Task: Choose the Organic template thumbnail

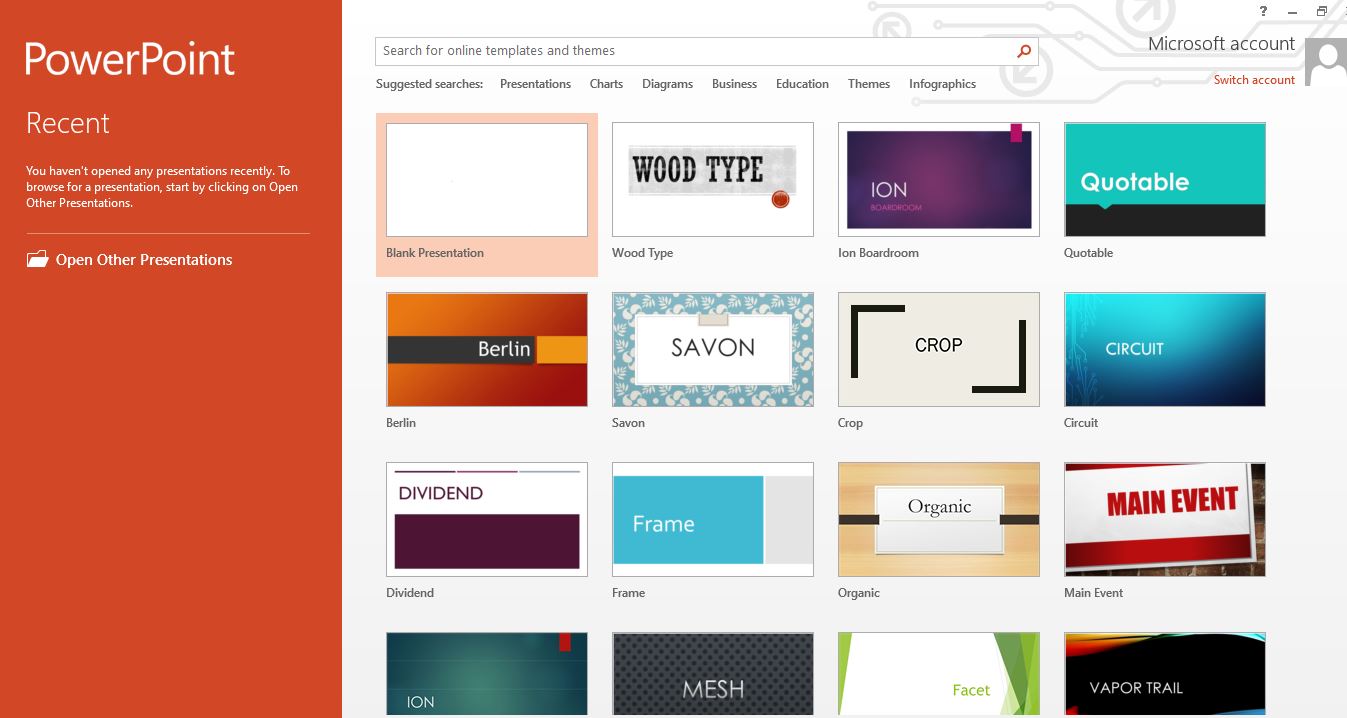Action: (x=939, y=520)
